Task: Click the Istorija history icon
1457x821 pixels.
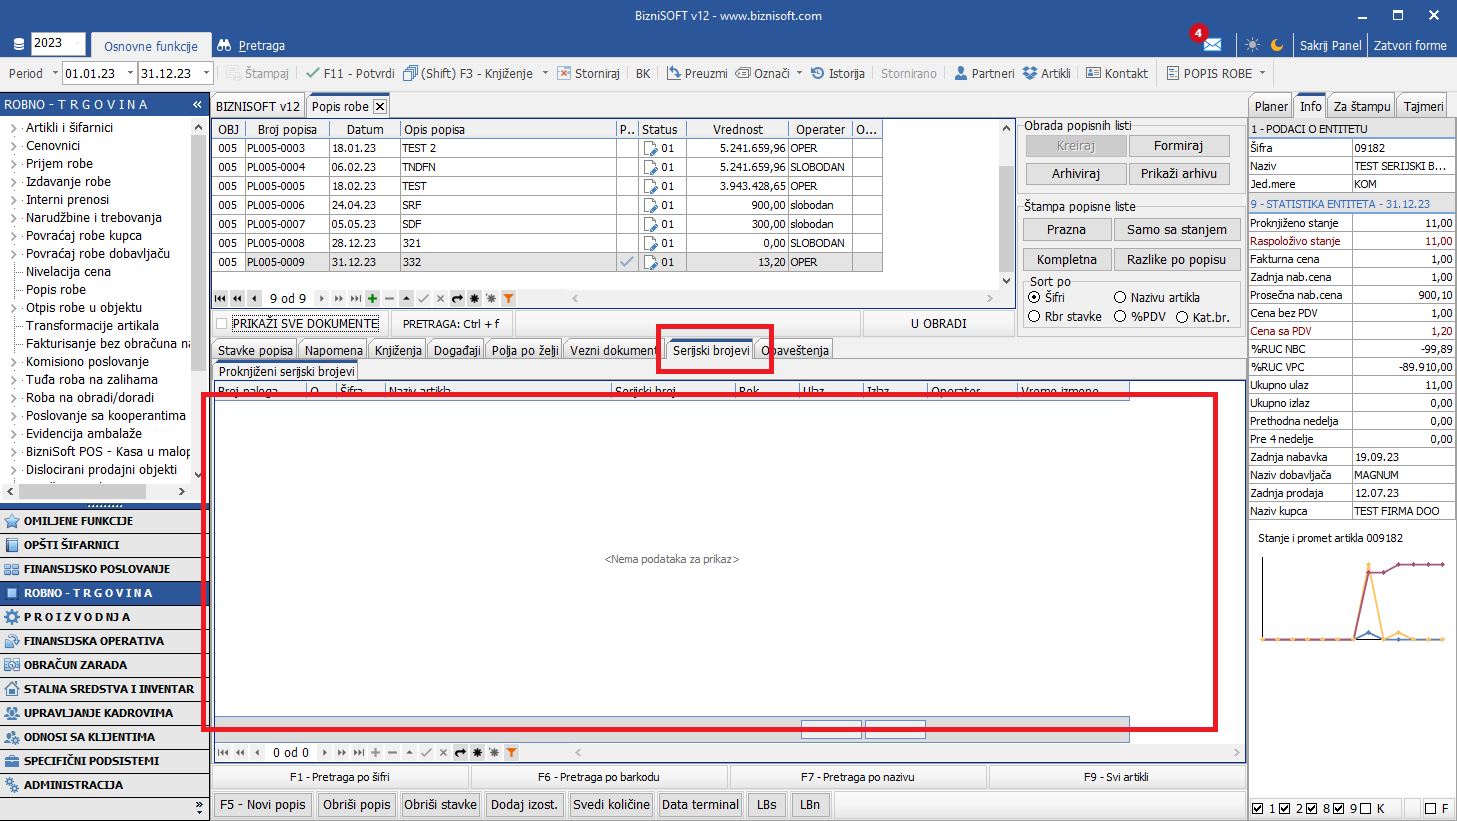Action: point(818,73)
